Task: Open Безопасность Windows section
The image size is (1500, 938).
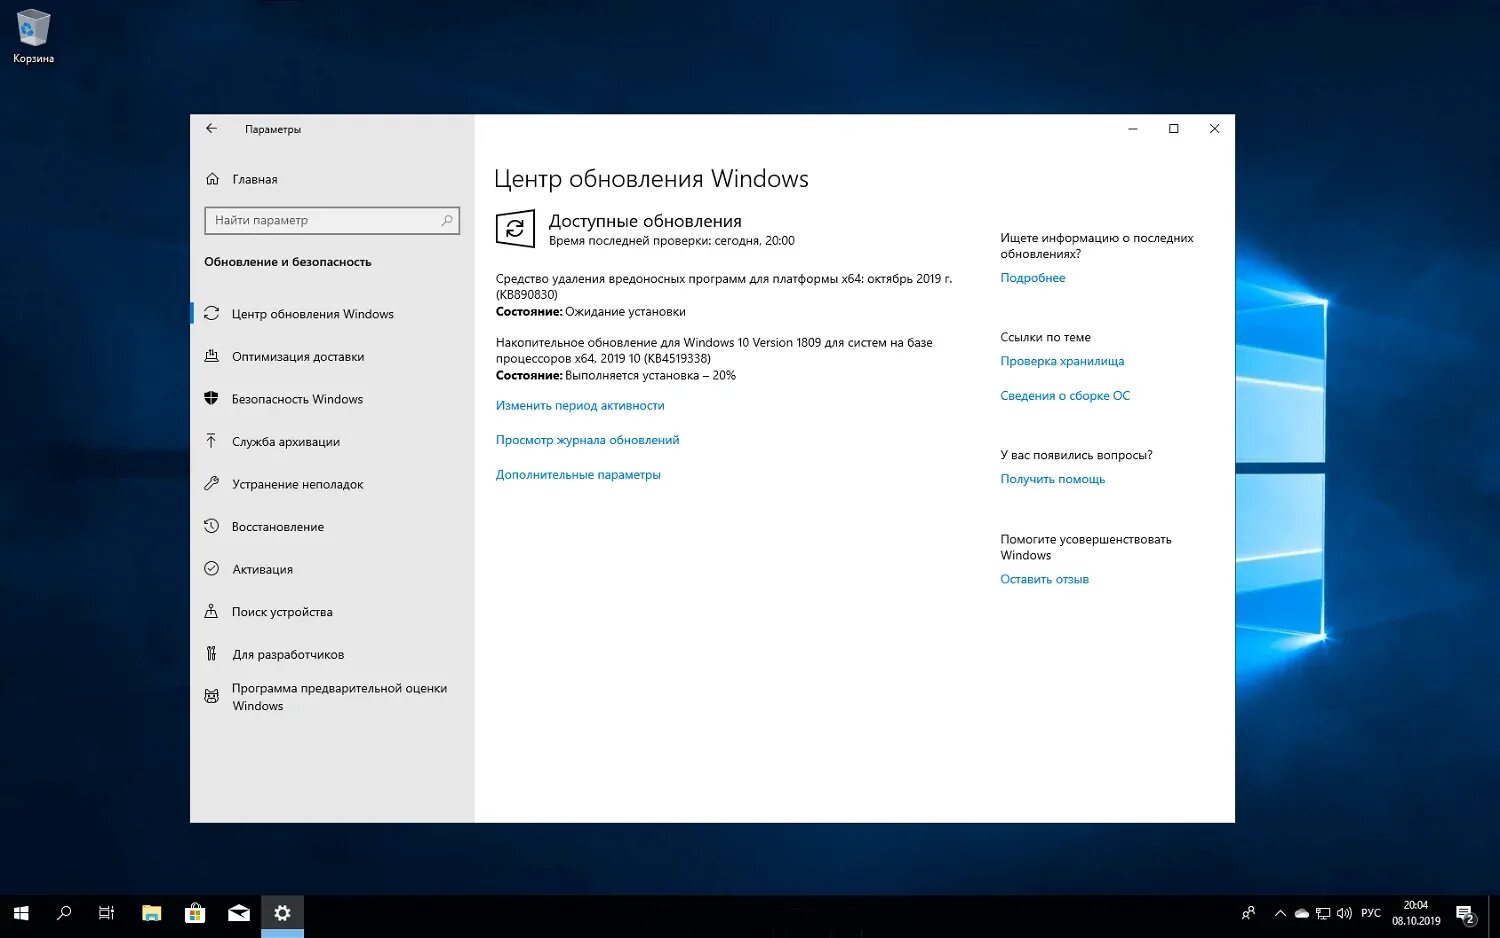Action: [x=297, y=399]
